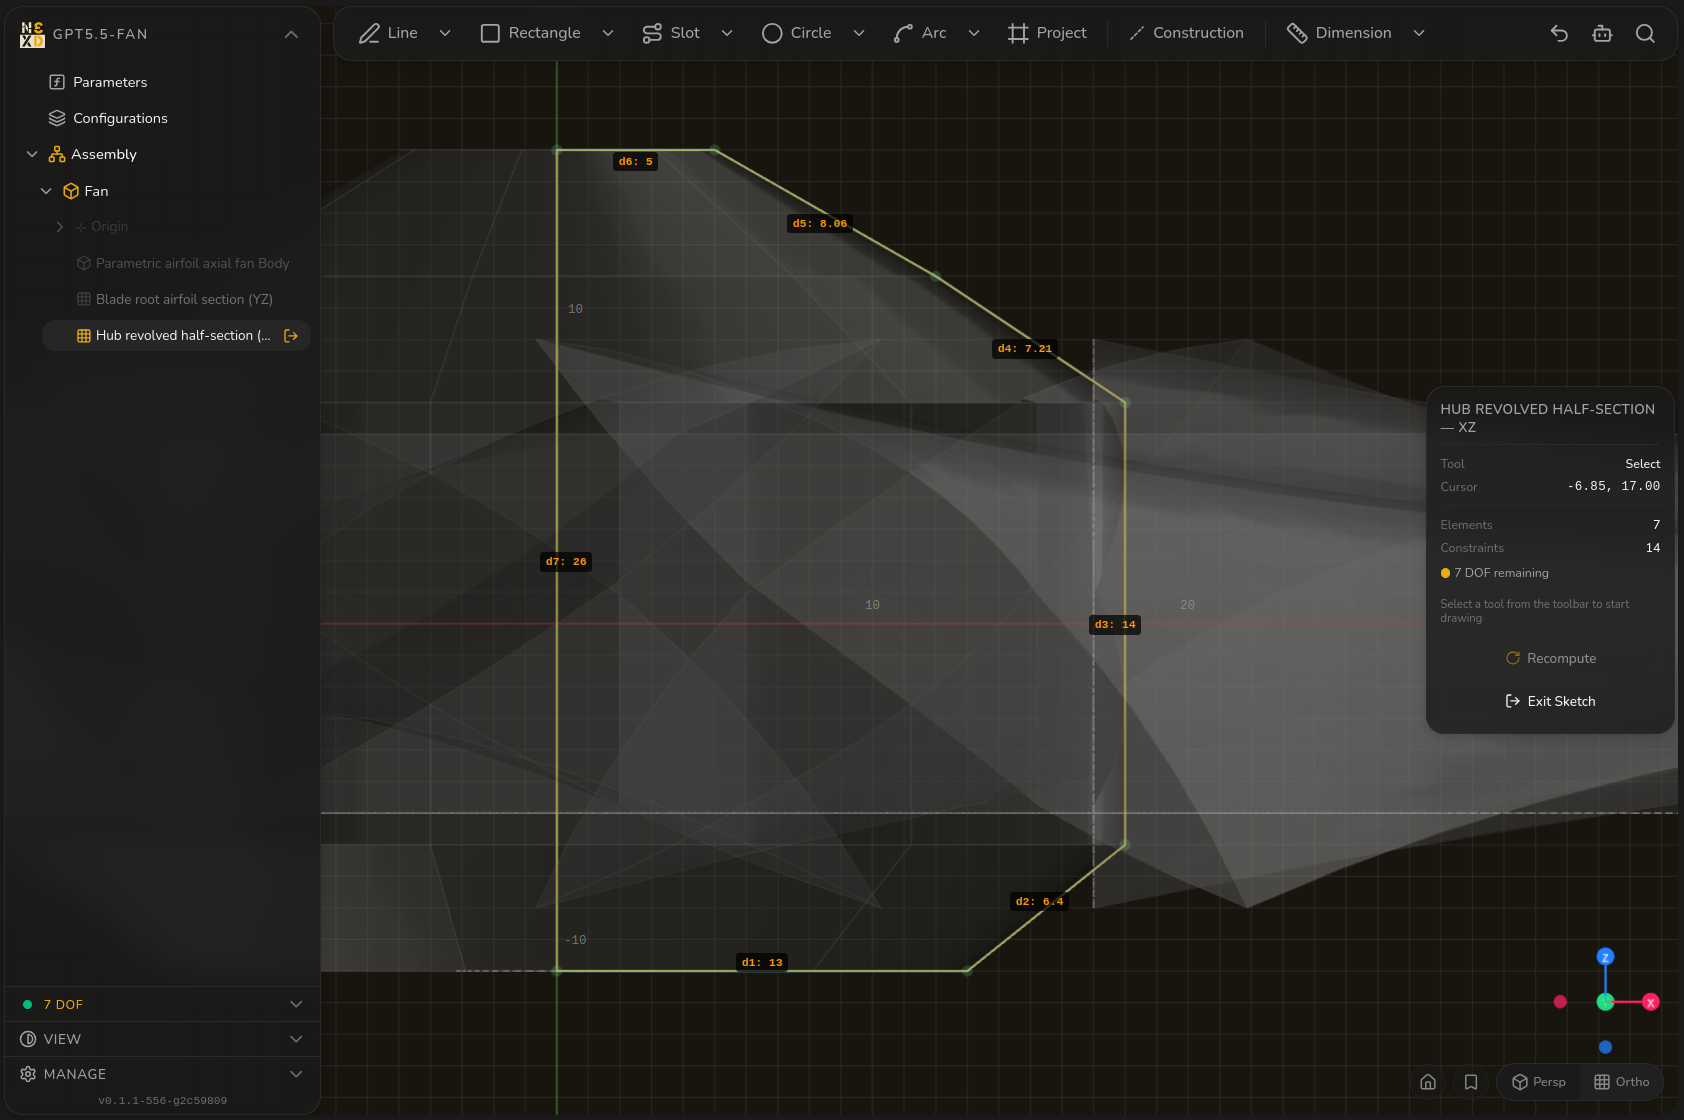1684x1120 pixels.
Task: Click the version text v0.1.1-556-g2c59809
Action: [162, 1101]
